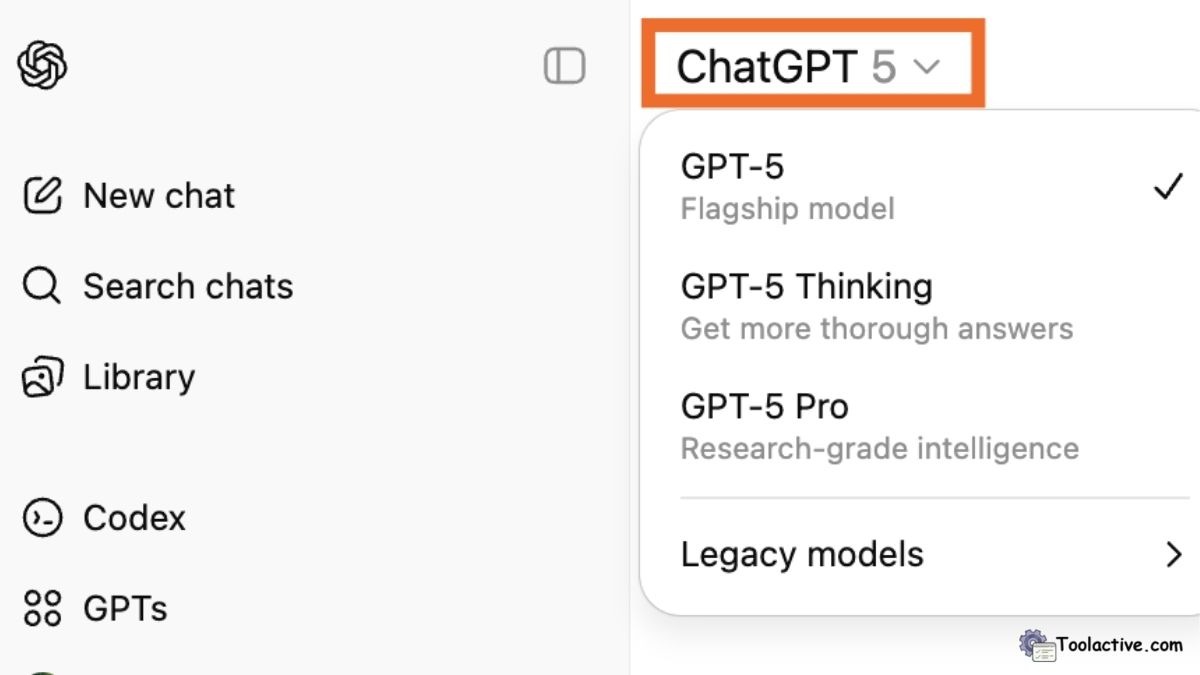Click the New chat pencil icon

click(43, 195)
